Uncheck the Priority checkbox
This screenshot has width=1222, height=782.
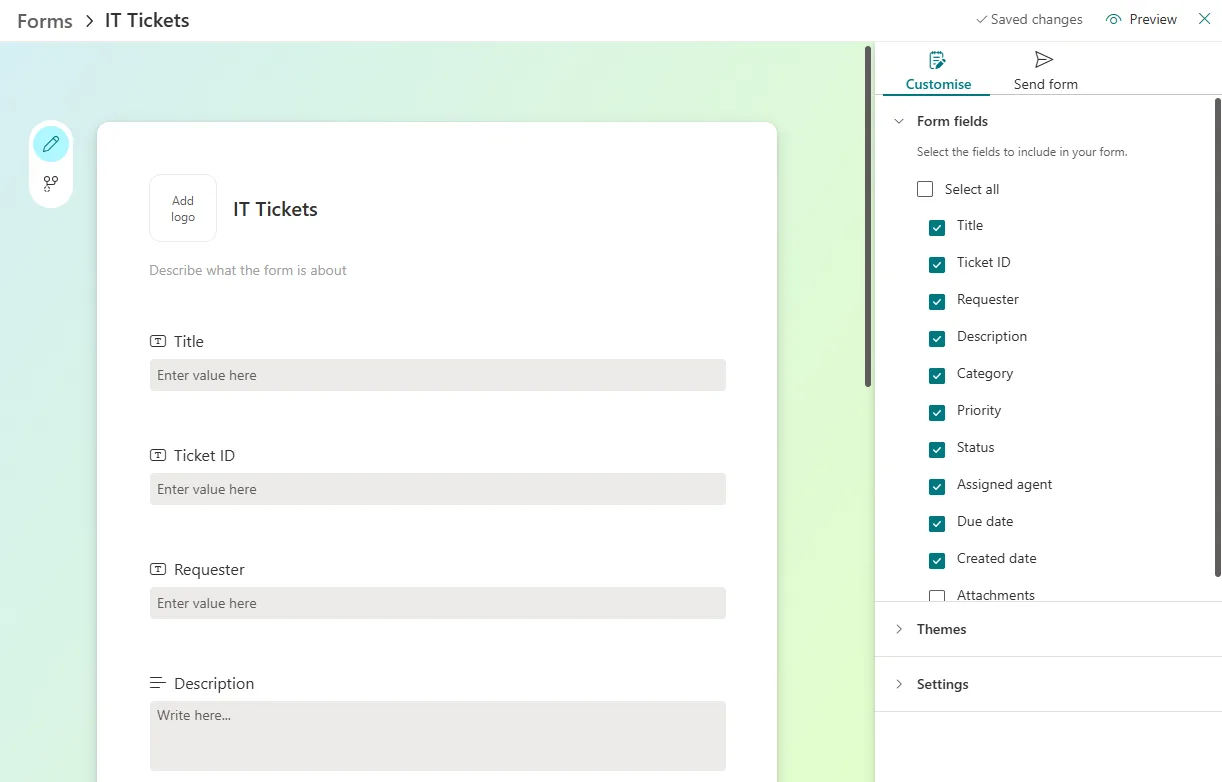pyautogui.click(x=937, y=413)
